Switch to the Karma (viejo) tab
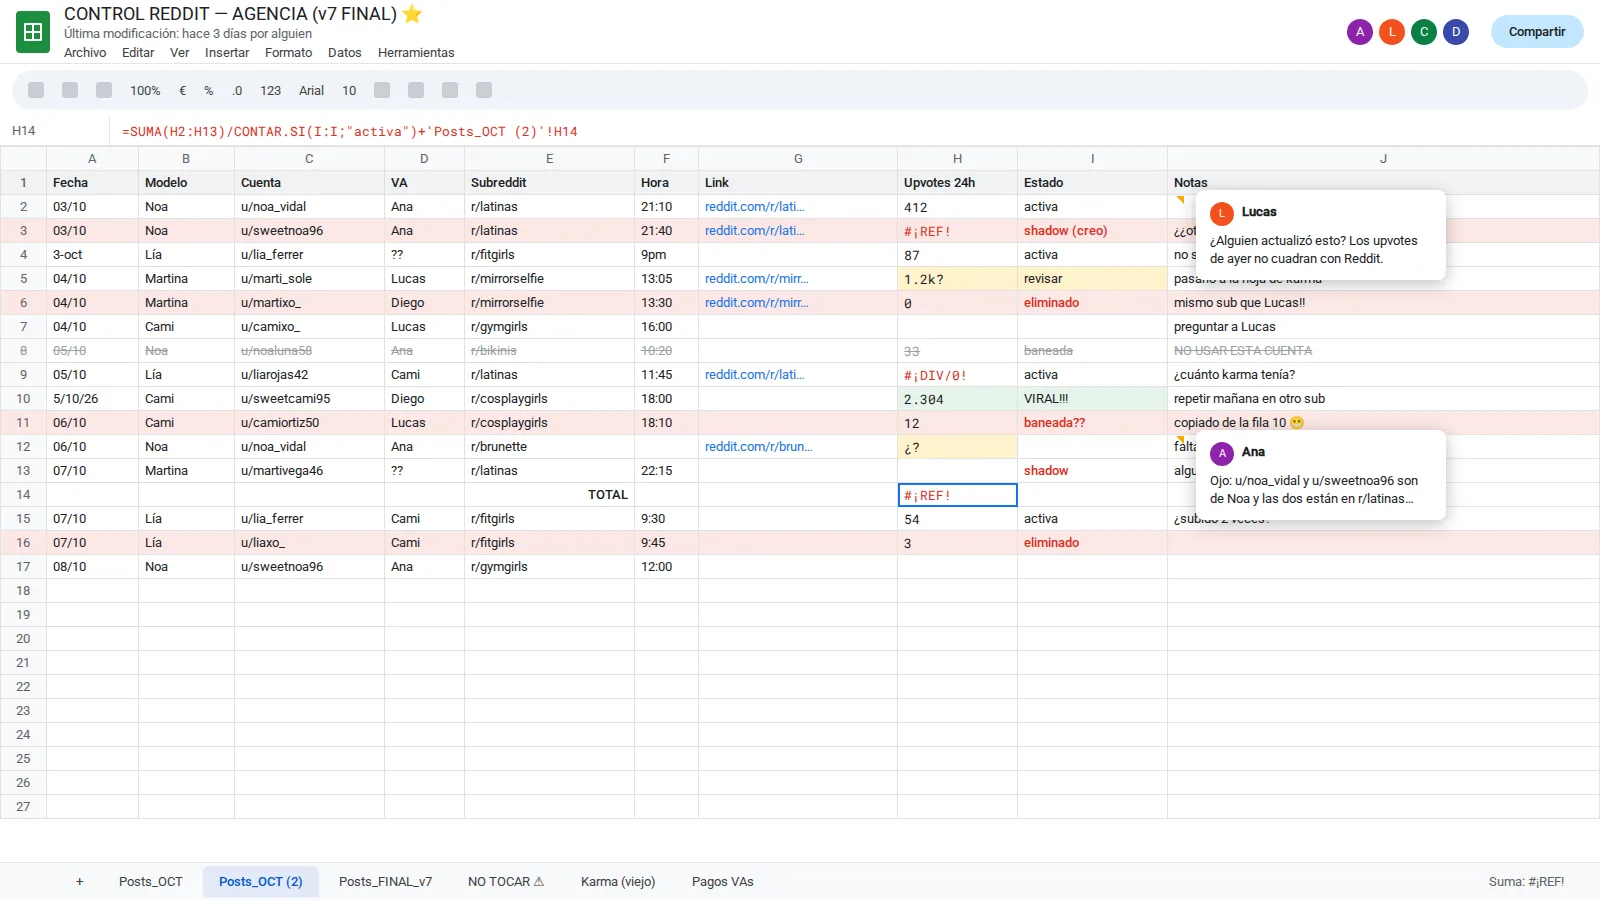The width and height of the screenshot is (1600, 900). click(x=618, y=882)
